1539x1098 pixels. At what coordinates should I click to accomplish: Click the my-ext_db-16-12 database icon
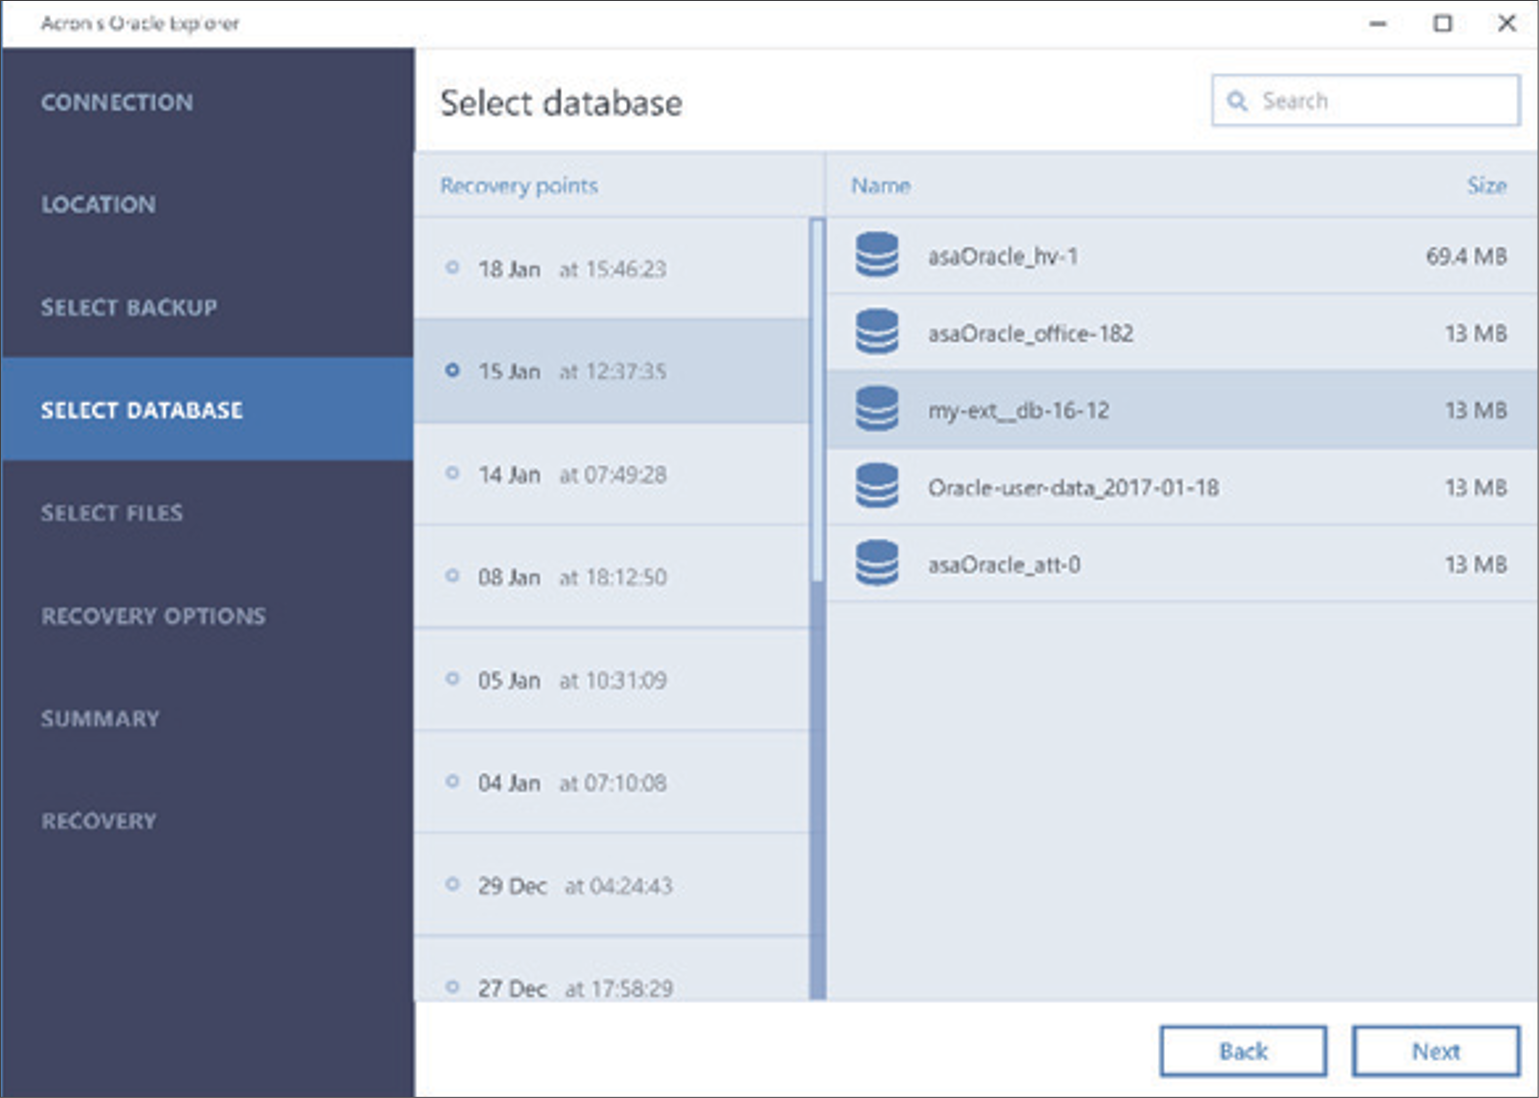point(877,409)
